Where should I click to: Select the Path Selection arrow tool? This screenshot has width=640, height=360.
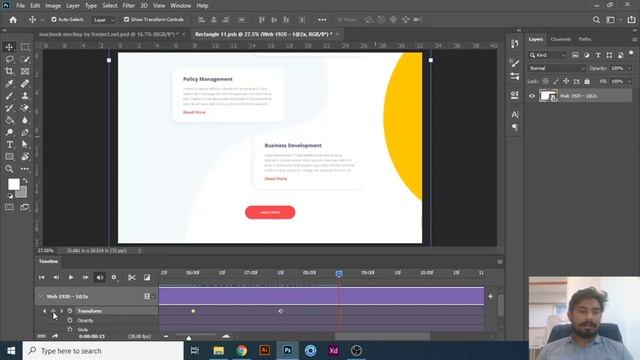(x=25, y=144)
